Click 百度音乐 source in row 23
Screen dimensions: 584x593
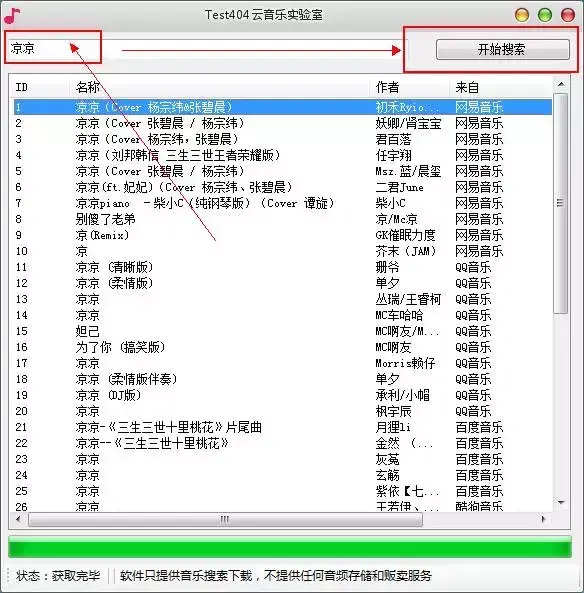coord(479,459)
